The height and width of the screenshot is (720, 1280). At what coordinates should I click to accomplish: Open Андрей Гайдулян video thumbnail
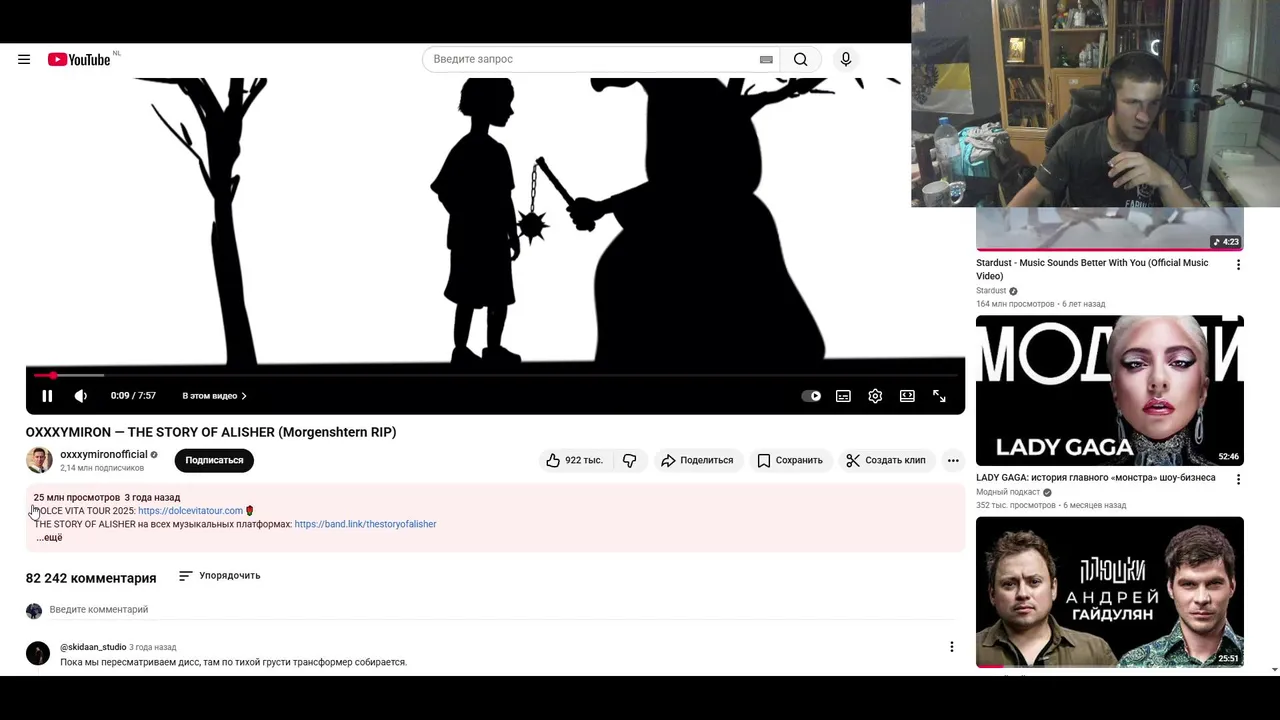pyautogui.click(x=1110, y=592)
